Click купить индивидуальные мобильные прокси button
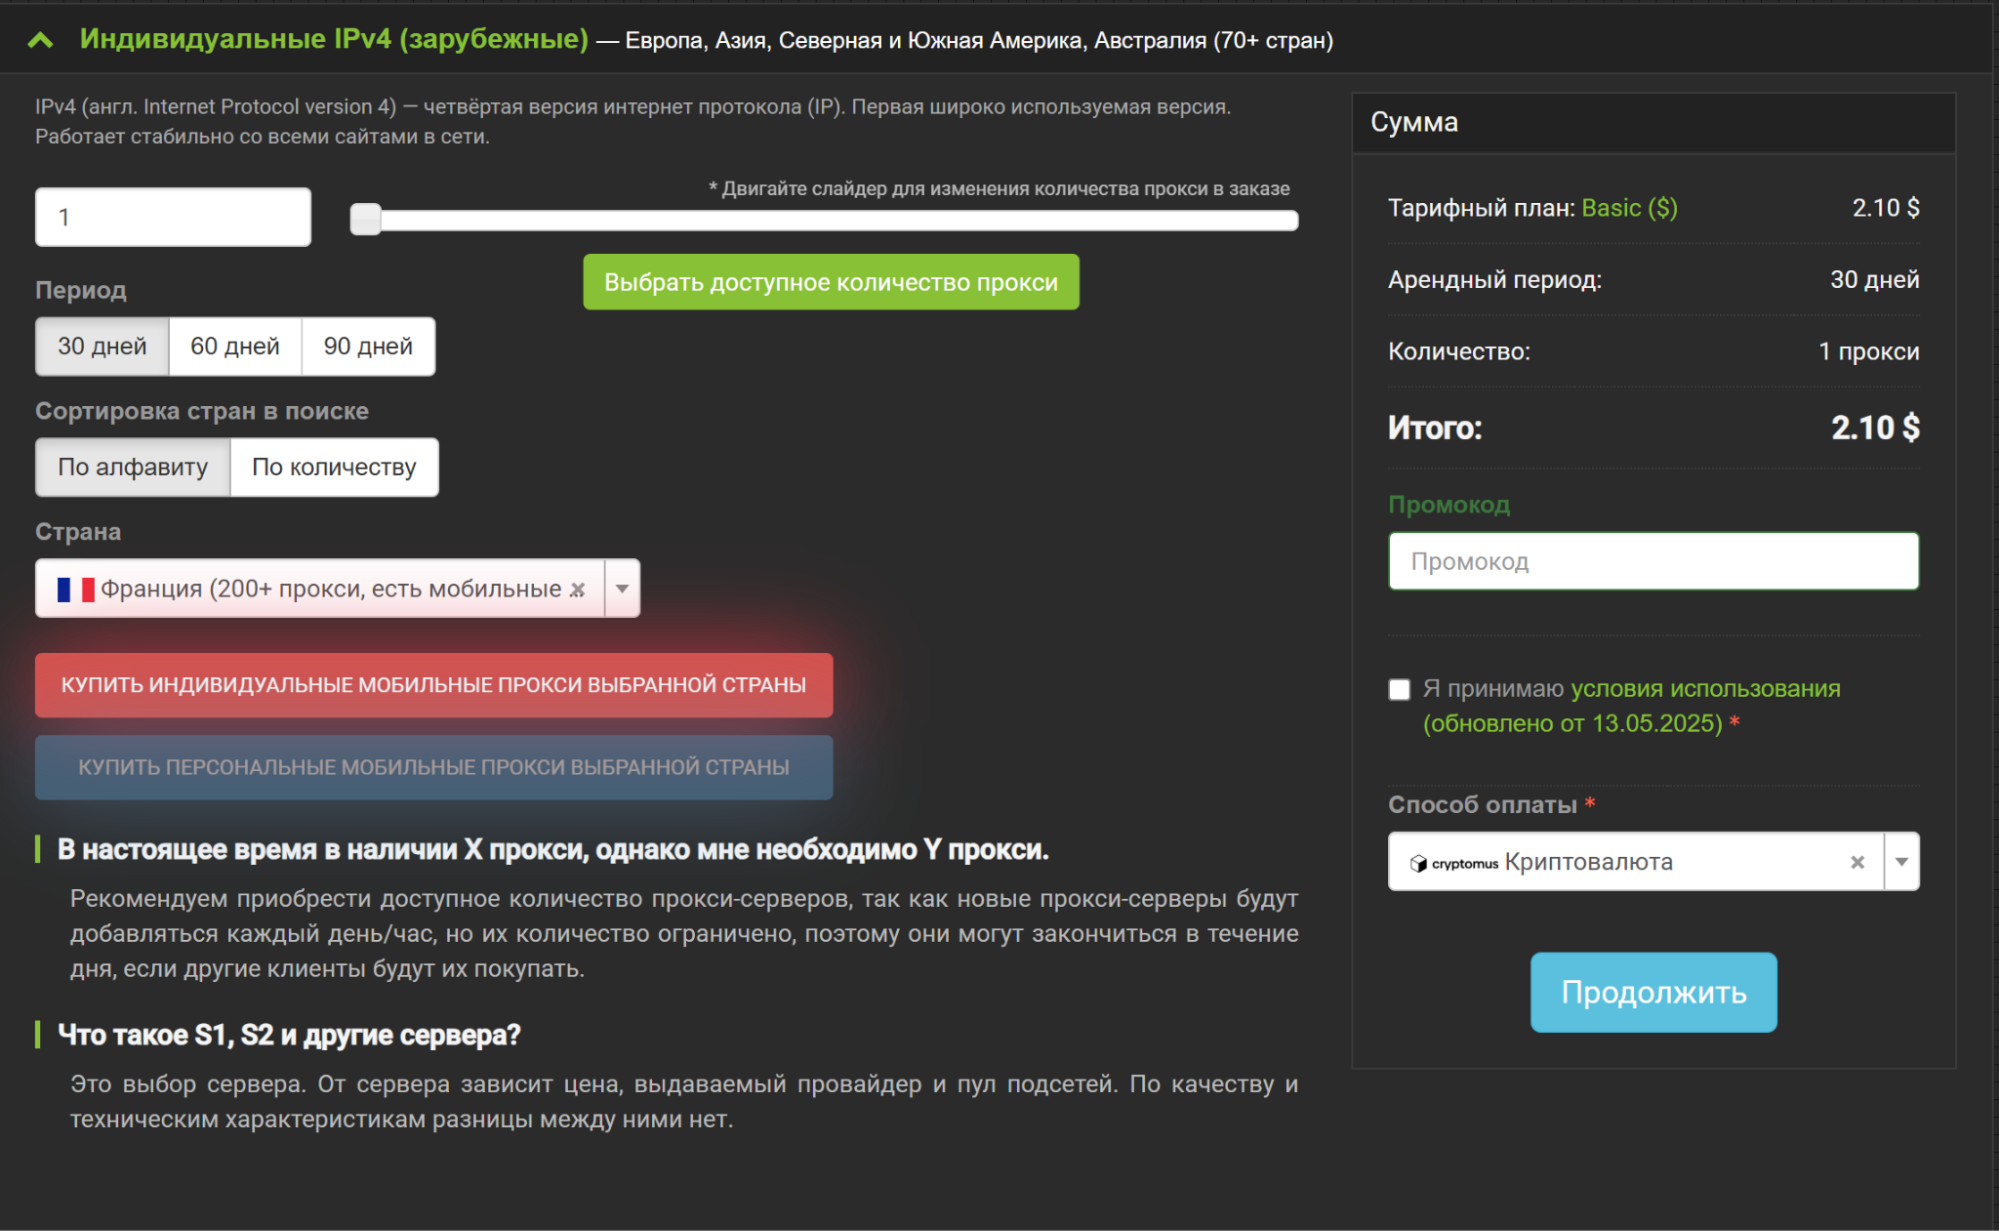 433,686
